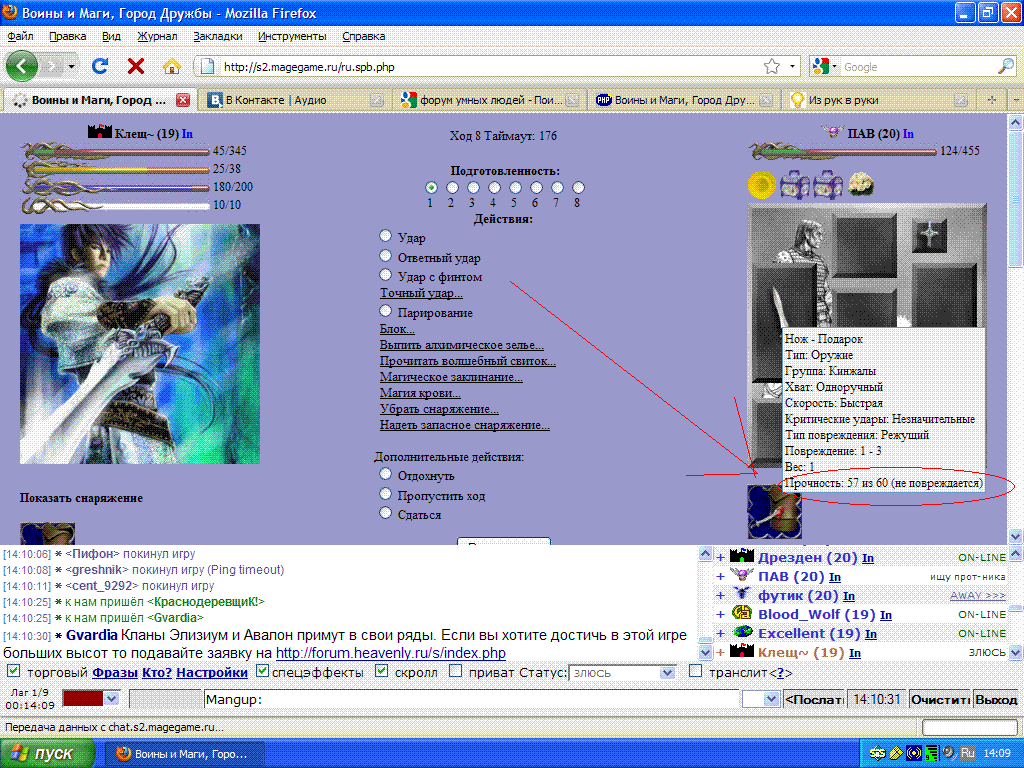The width and height of the screenshot is (1024, 768).
Task: Stop loading with the red X icon
Action: point(136,66)
